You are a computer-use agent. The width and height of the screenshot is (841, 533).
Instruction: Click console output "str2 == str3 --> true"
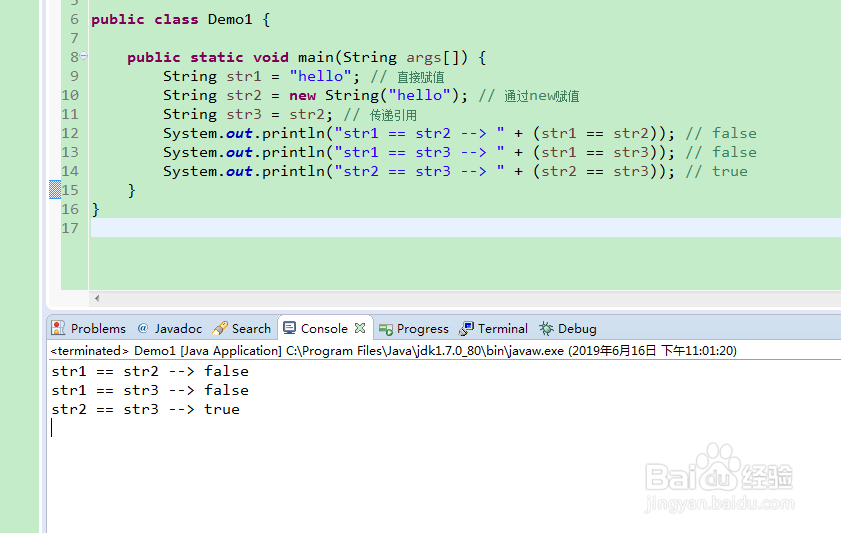tap(145, 409)
